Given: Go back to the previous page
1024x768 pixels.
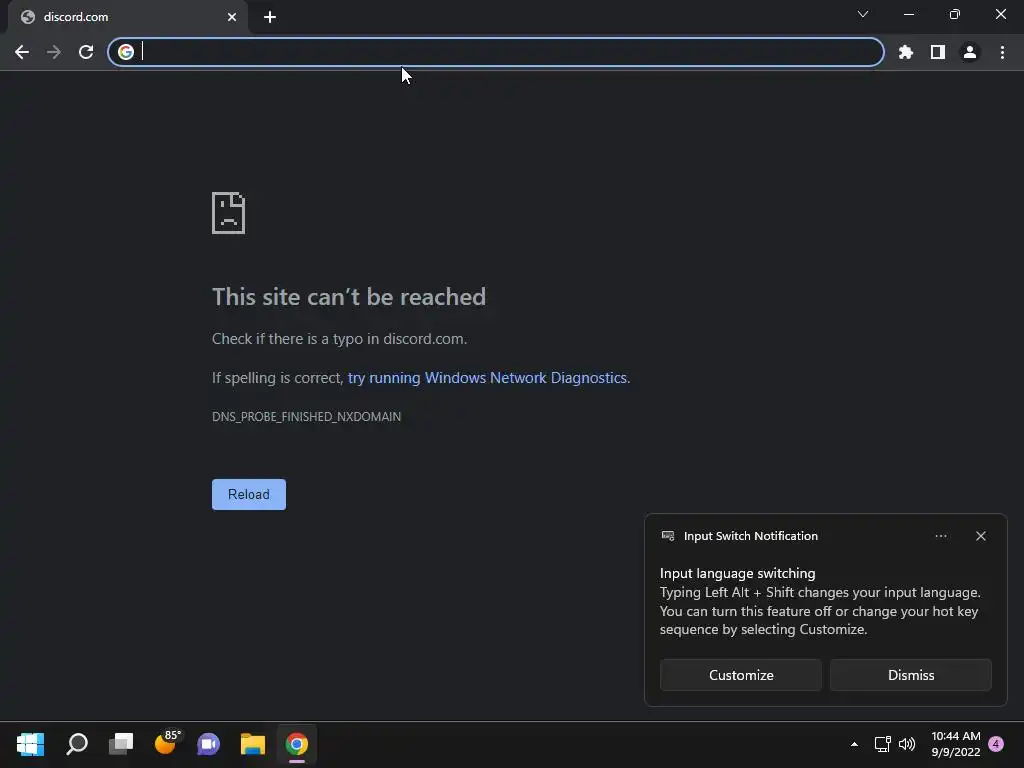Looking at the screenshot, I should (x=22, y=52).
